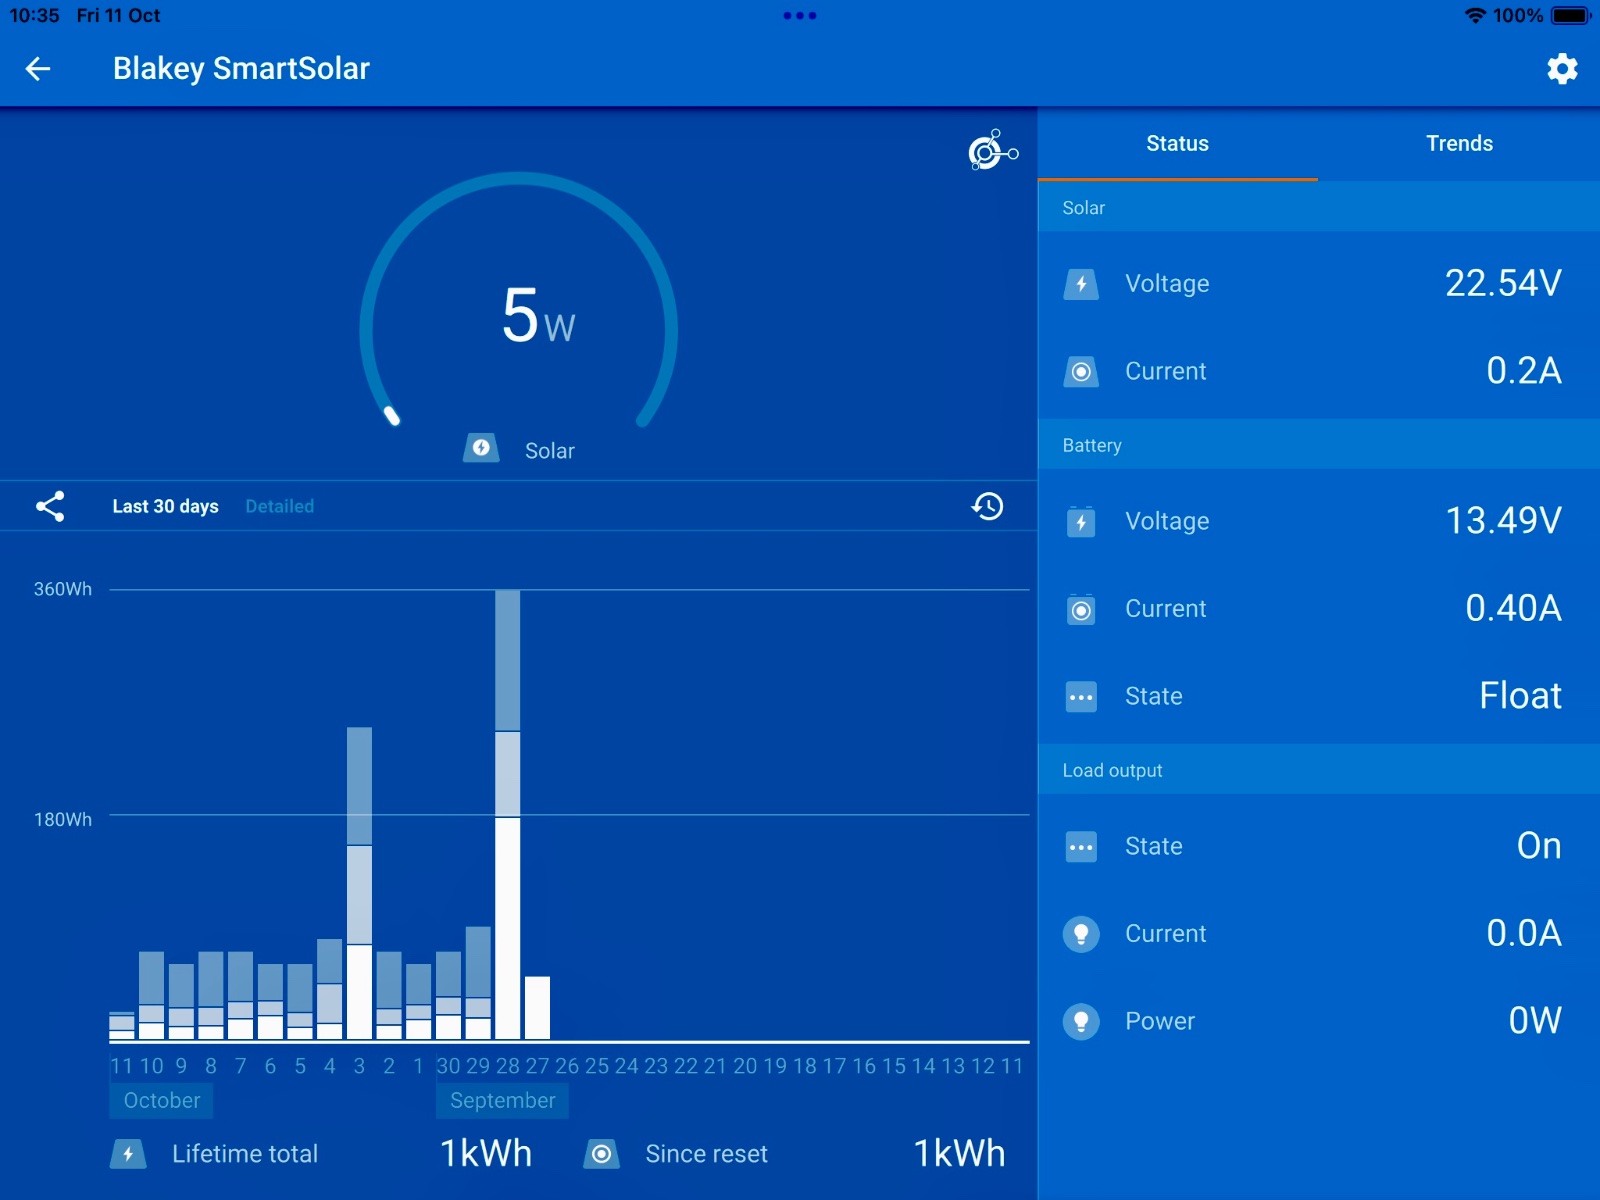
Task: Tap the Fri 11 Oct date
Action: (118, 16)
